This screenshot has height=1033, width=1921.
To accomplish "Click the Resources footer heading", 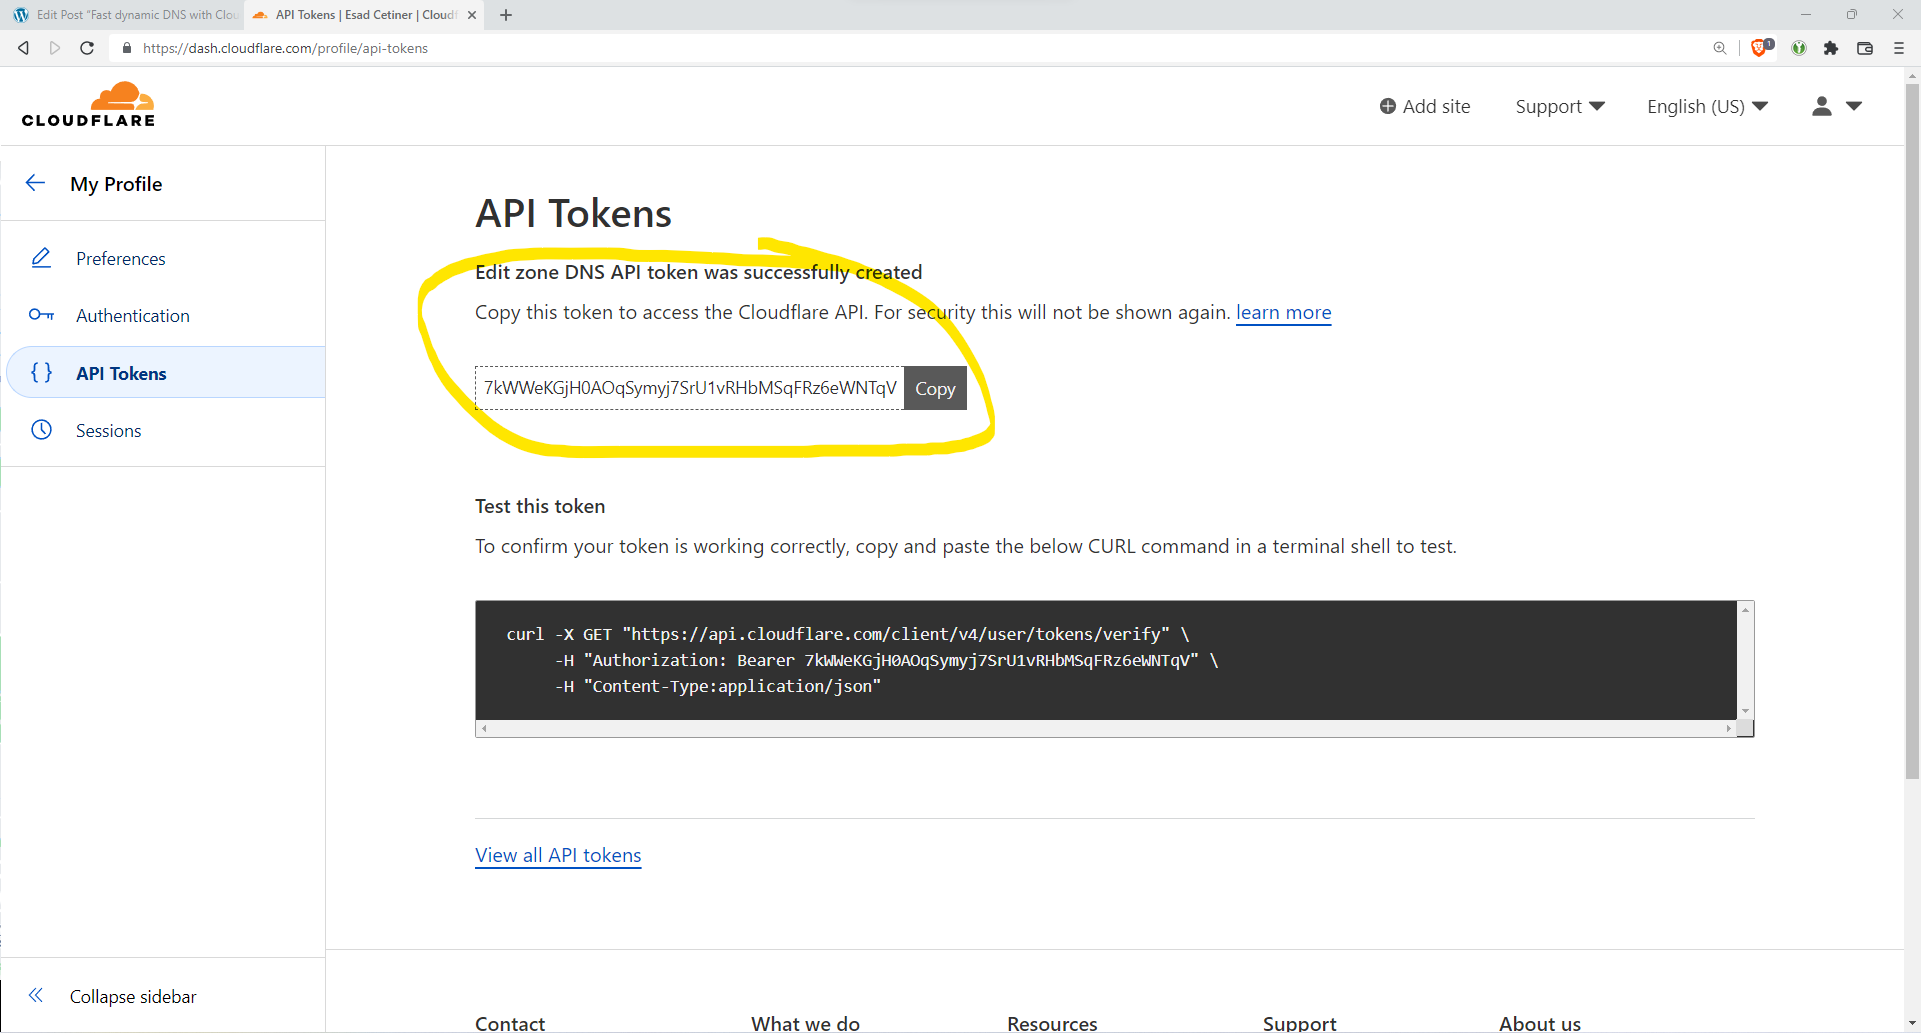I will coord(1052,1023).
